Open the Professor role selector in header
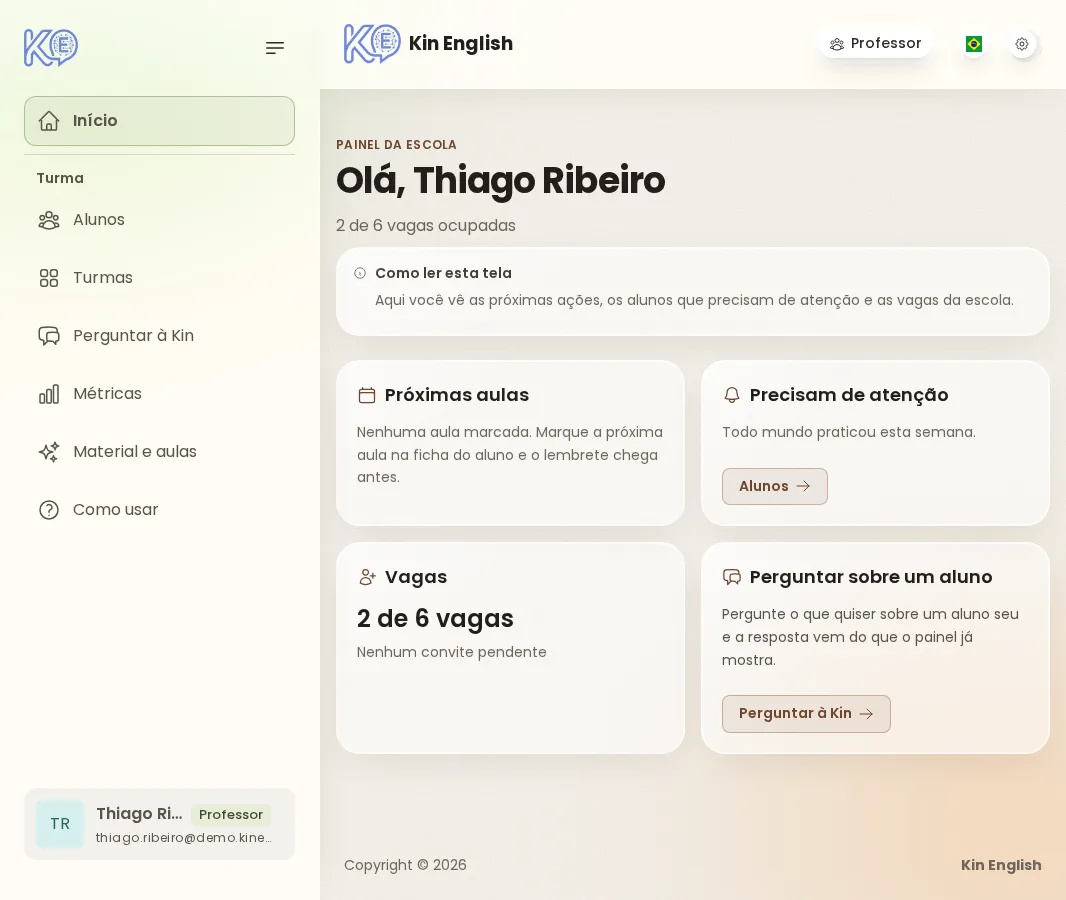Image resolution: width=1066 pixels, height=900 pixels. tap(875, 44)
